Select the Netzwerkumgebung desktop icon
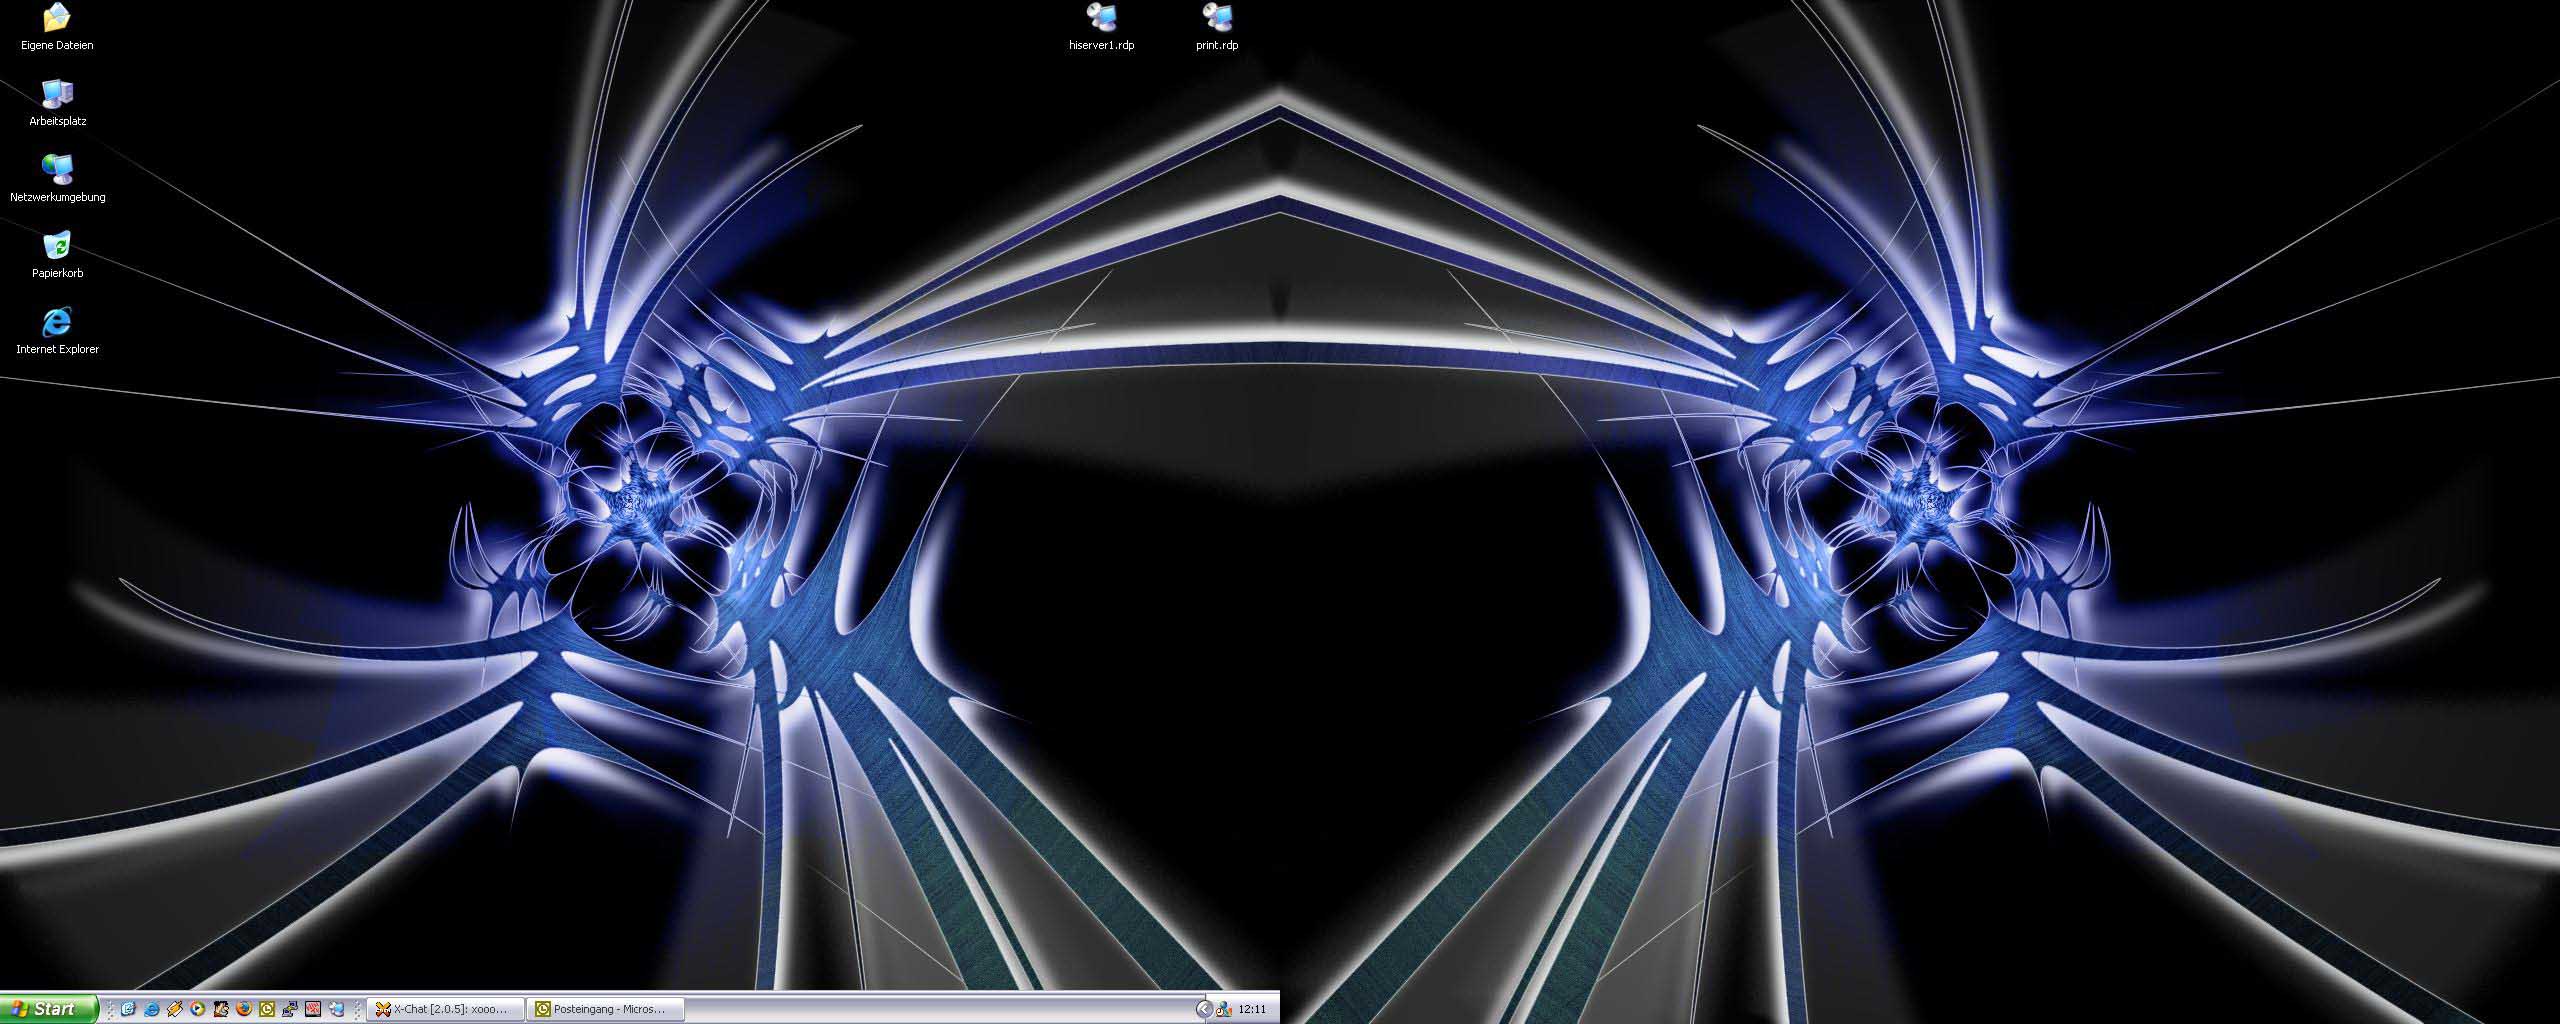The height and width of the screenshot is (1024, 2560). pos(57,170)
